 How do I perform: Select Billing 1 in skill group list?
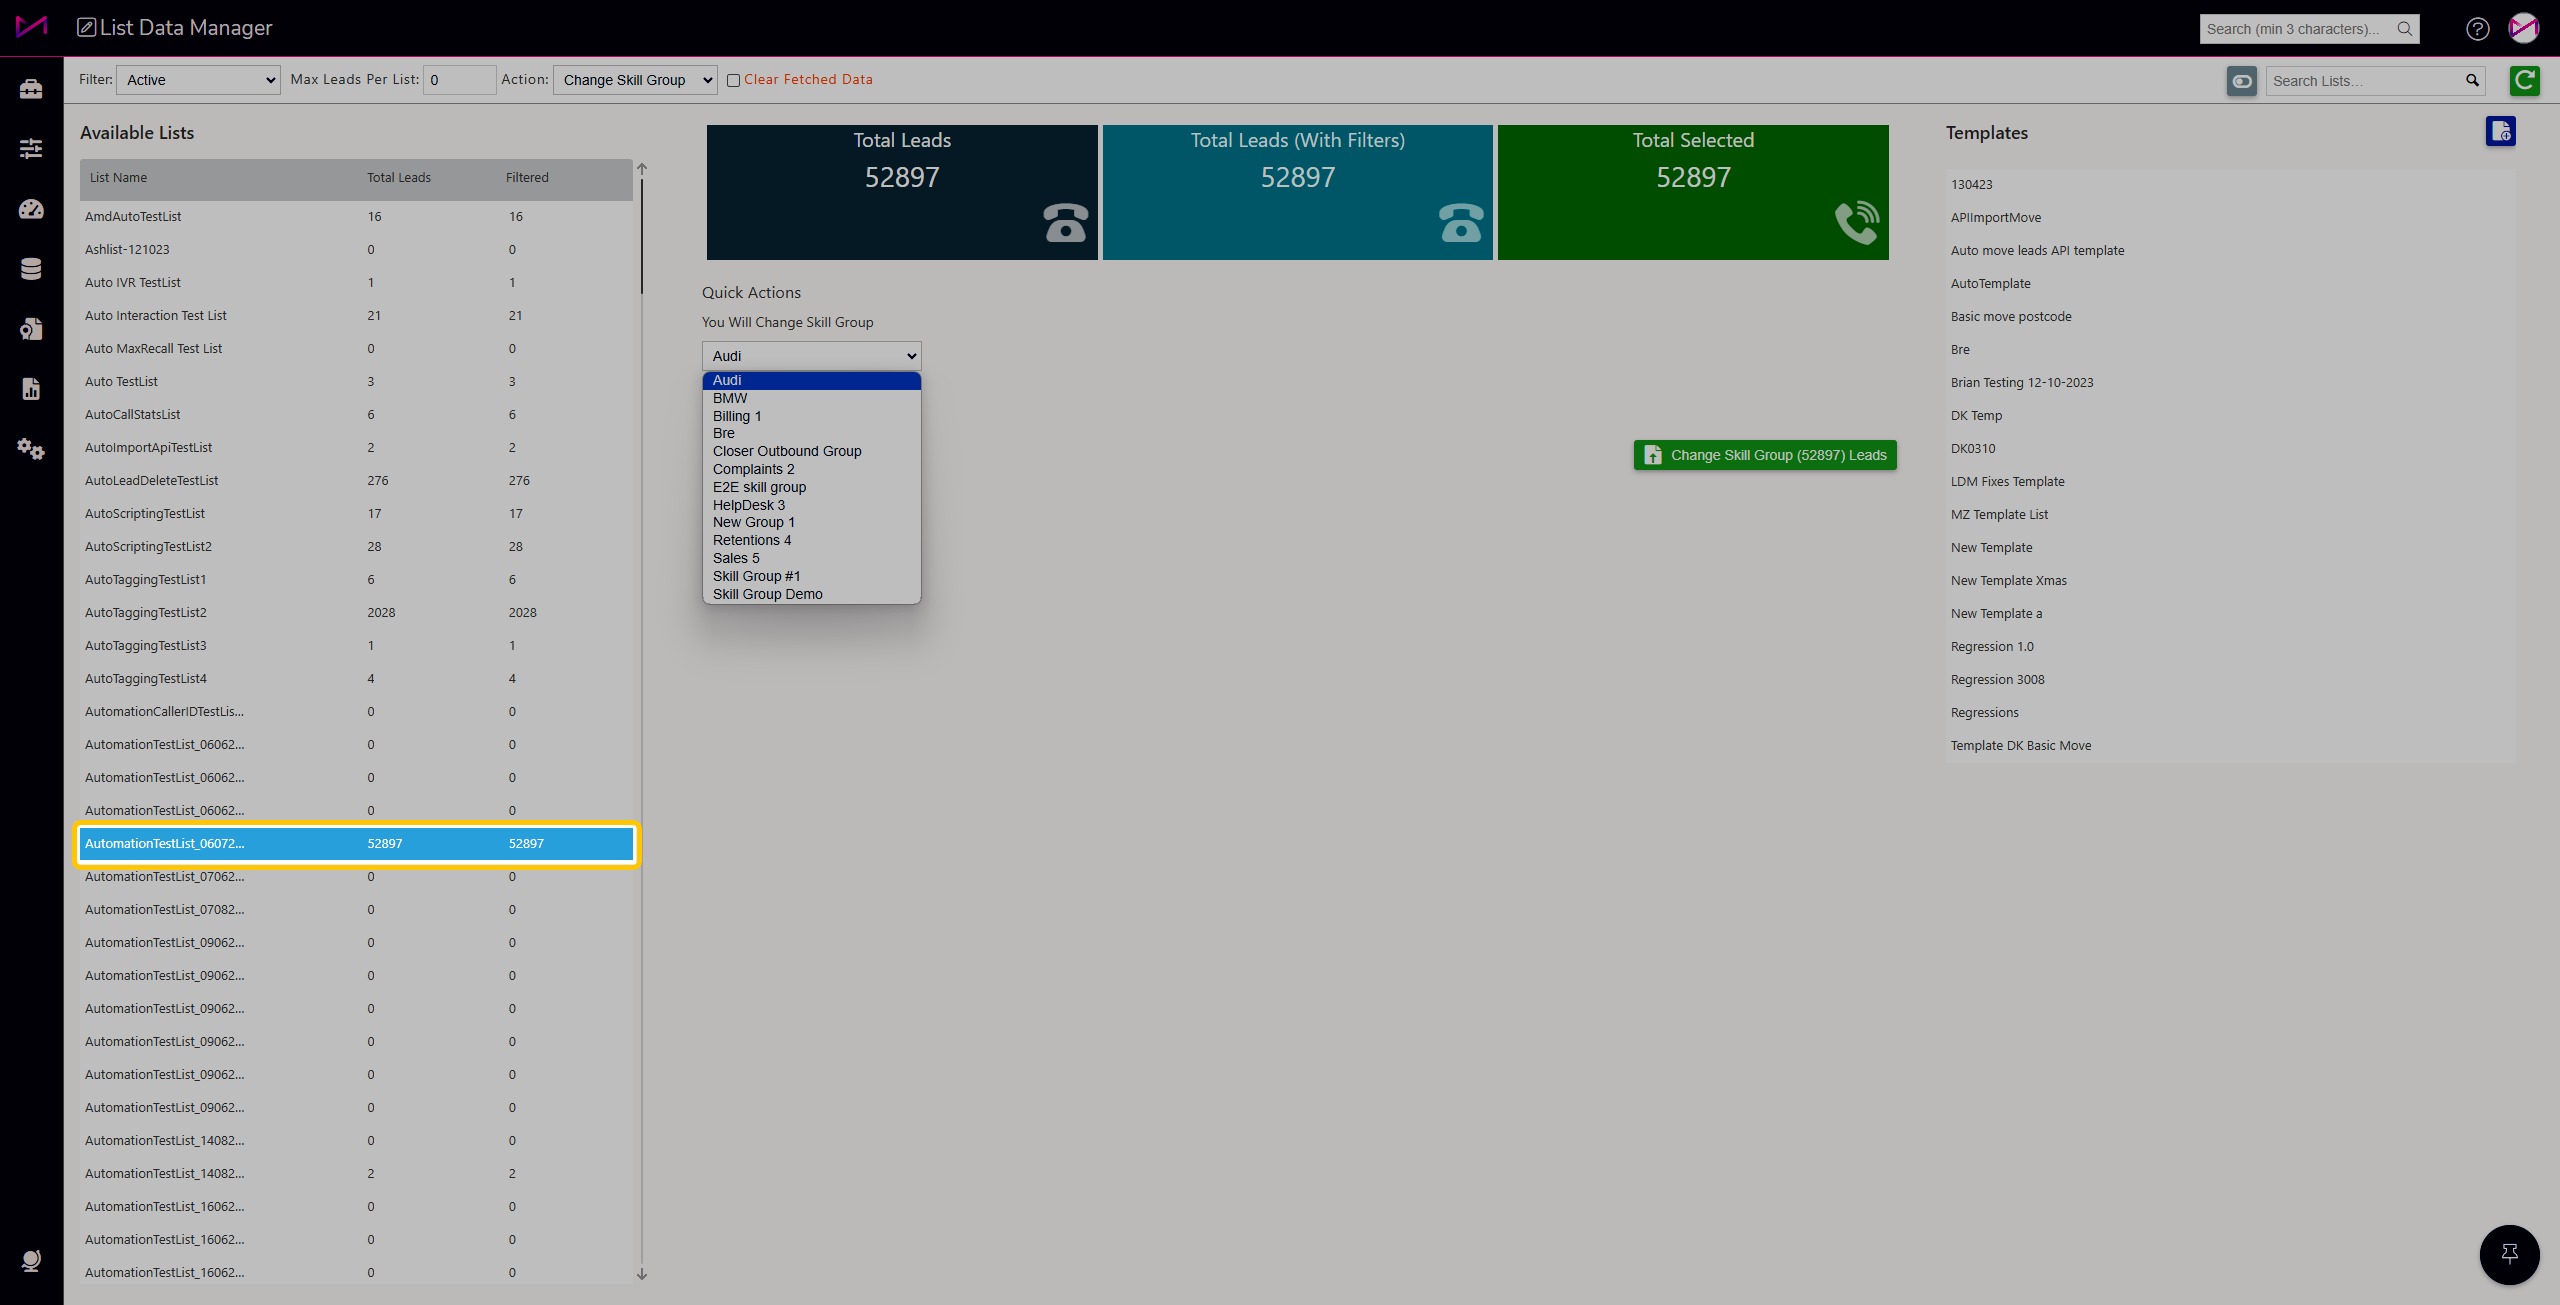coord(811,416)
